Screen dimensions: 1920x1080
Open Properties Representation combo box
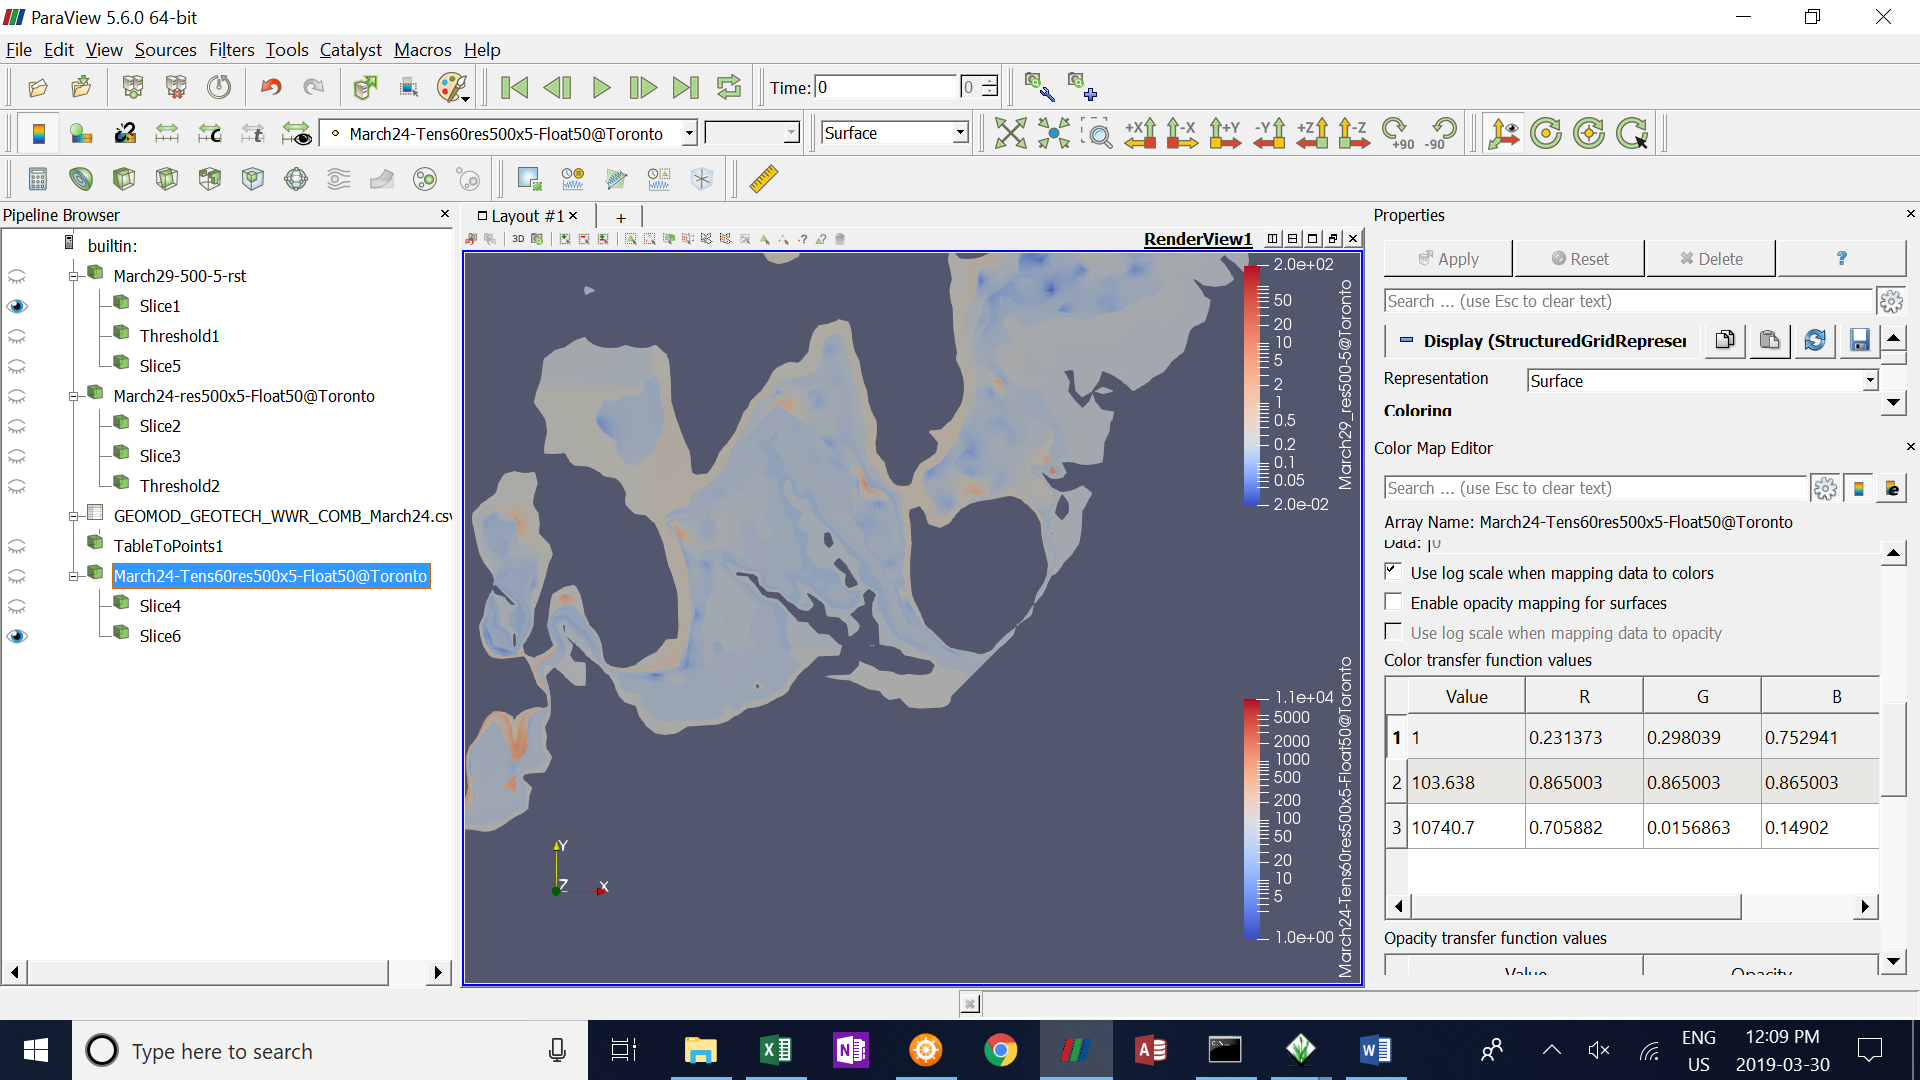pyautogui.click(x=1703, y=380)
